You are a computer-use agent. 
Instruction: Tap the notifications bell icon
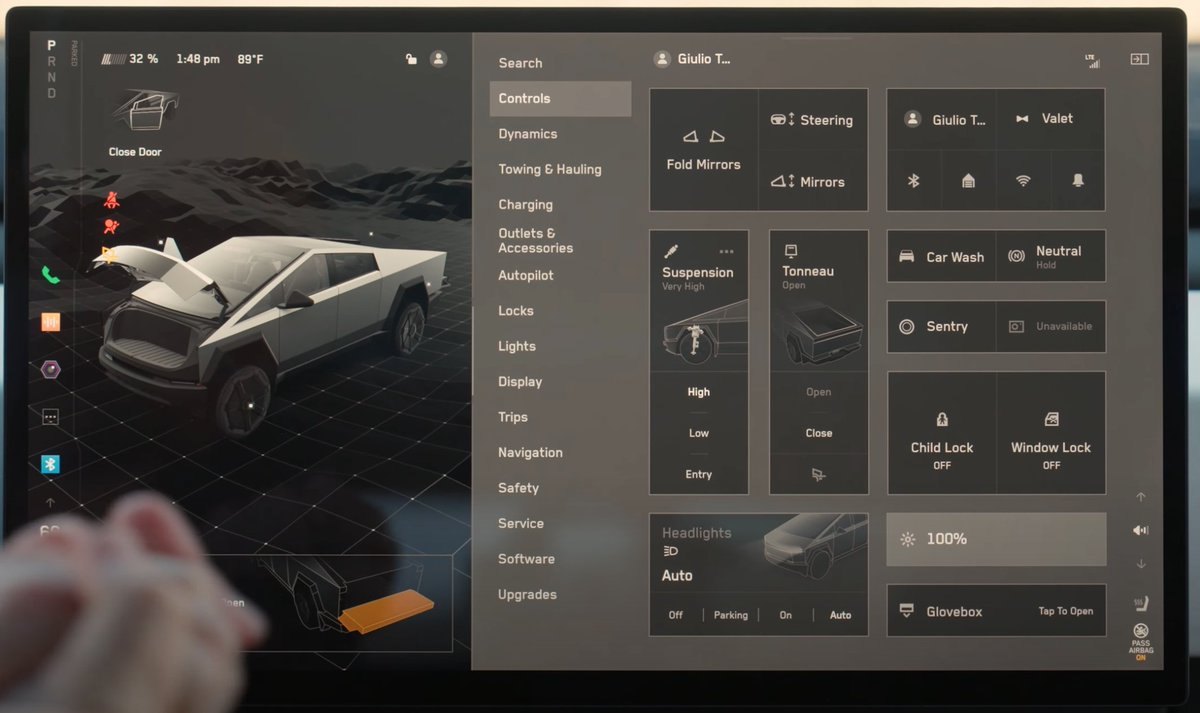click(1078, 181)
